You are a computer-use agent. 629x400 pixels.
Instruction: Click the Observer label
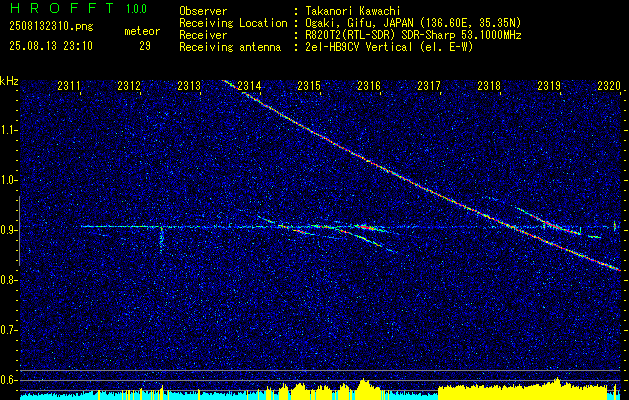[x=203, y=11]
